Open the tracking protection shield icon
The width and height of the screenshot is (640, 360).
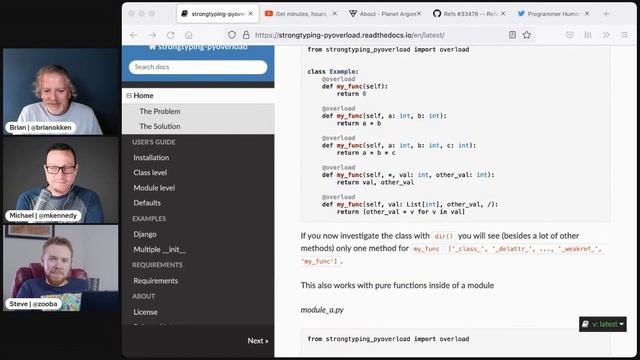coord(232,35)
